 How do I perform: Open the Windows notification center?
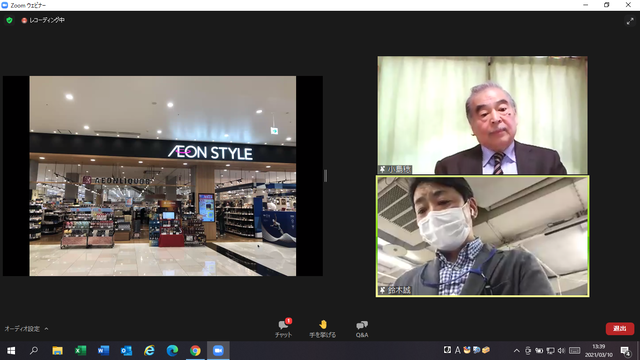(626, 351)
